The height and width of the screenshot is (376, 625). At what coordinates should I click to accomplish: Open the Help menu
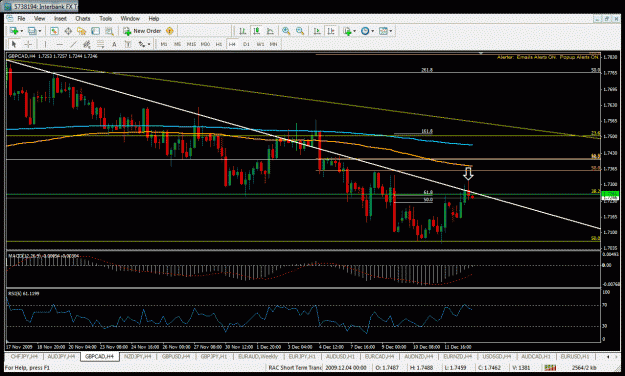tap(154, 18)
